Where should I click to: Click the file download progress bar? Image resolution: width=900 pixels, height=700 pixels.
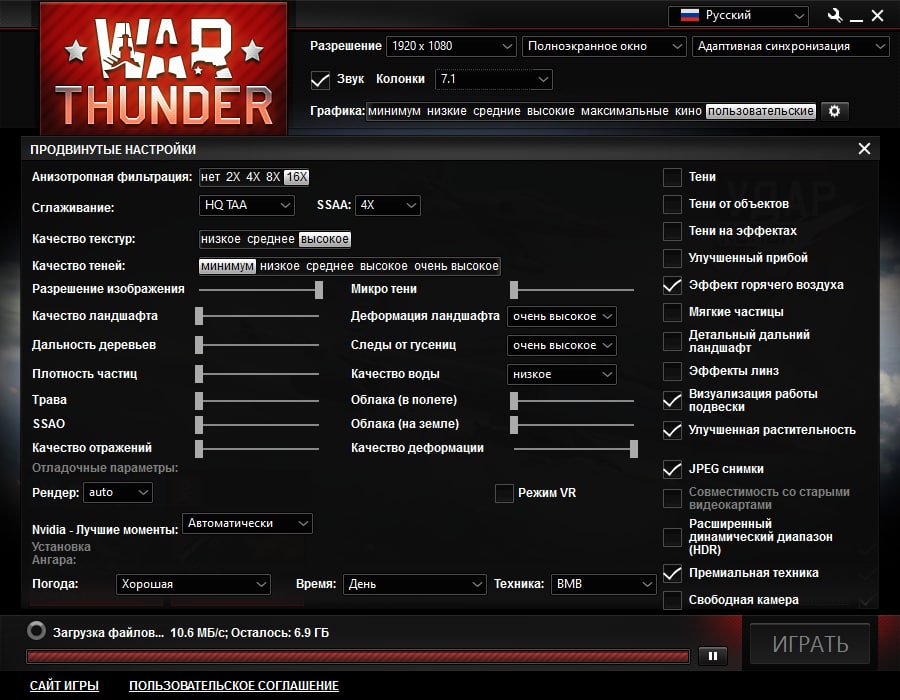coord(358,656)
